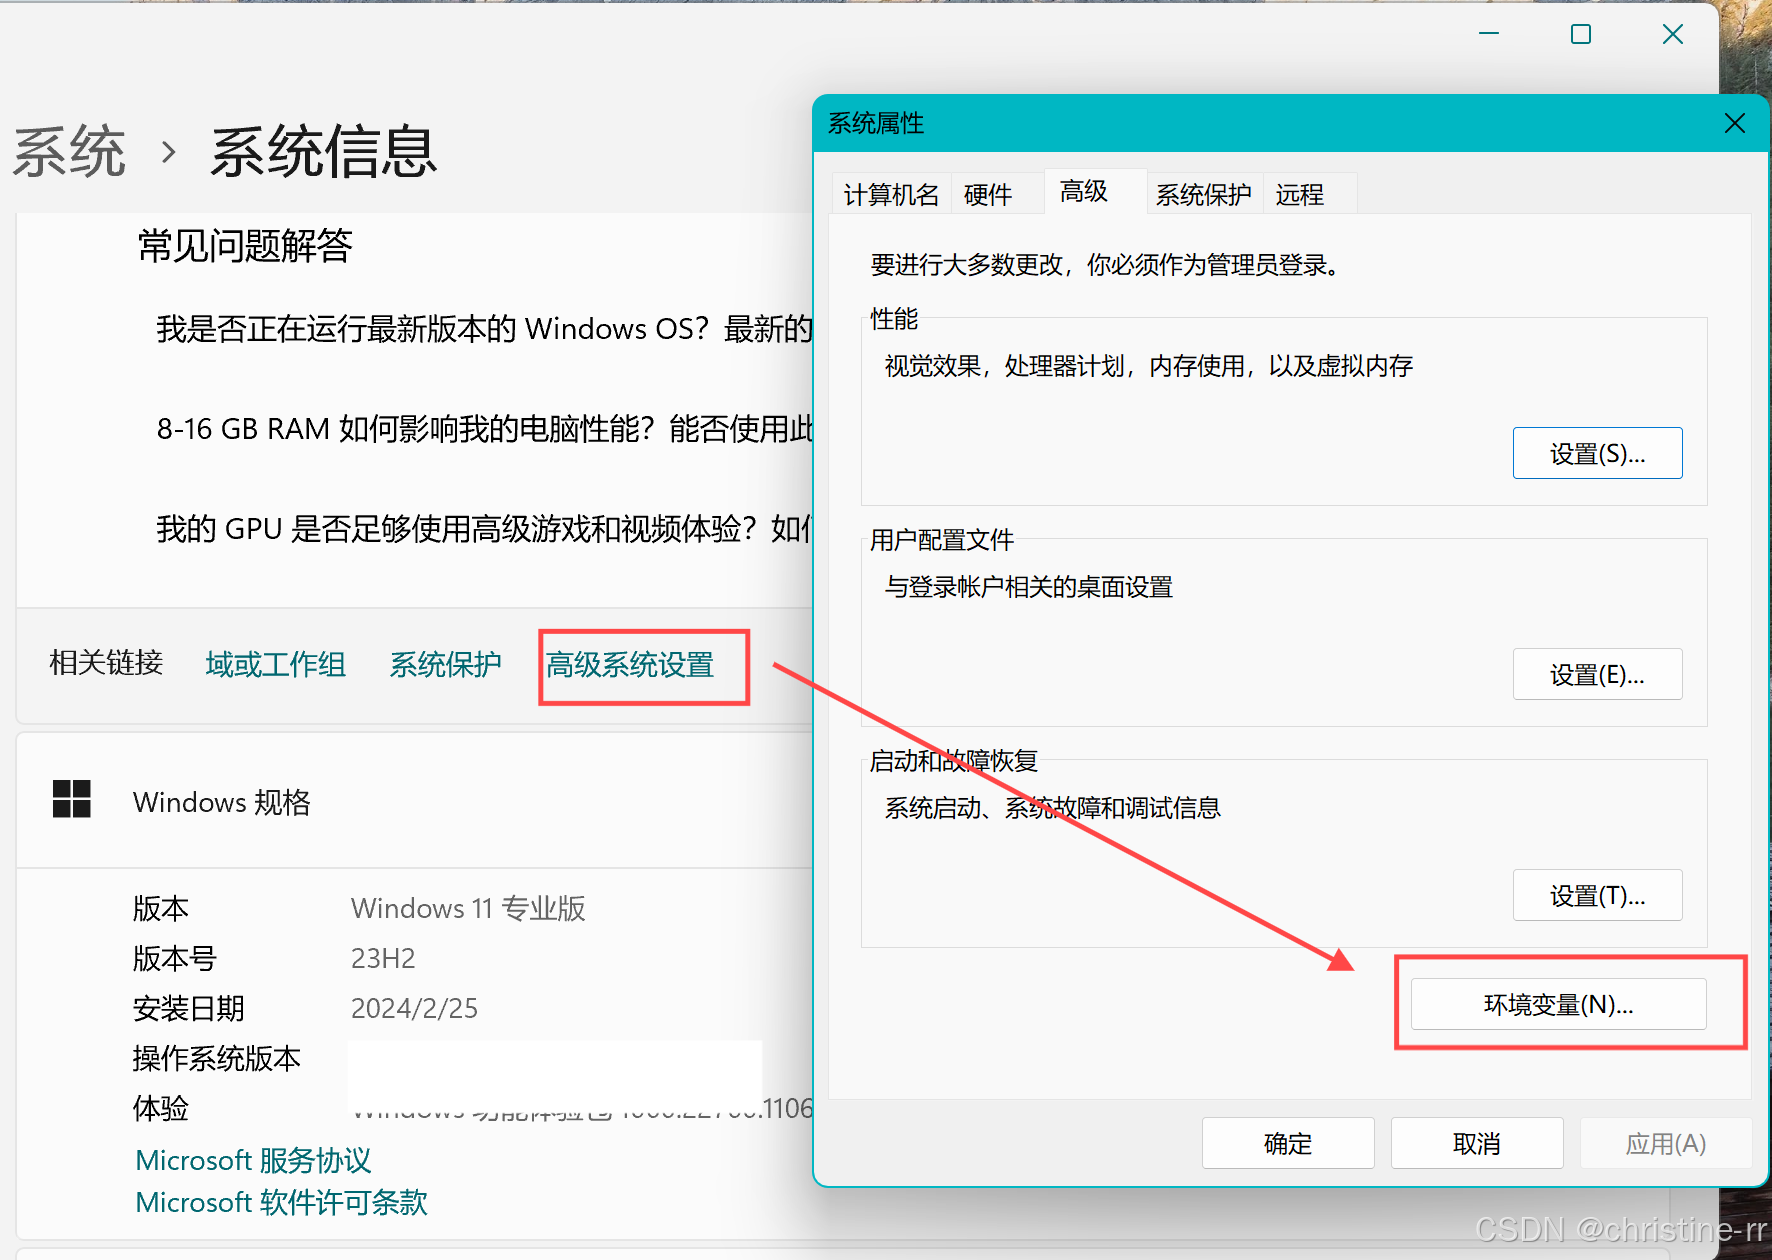This screenshot has height=1260, width=1772.
Task: Click 设置(E)... under 用户配置文件
Action: (1597, 674)
